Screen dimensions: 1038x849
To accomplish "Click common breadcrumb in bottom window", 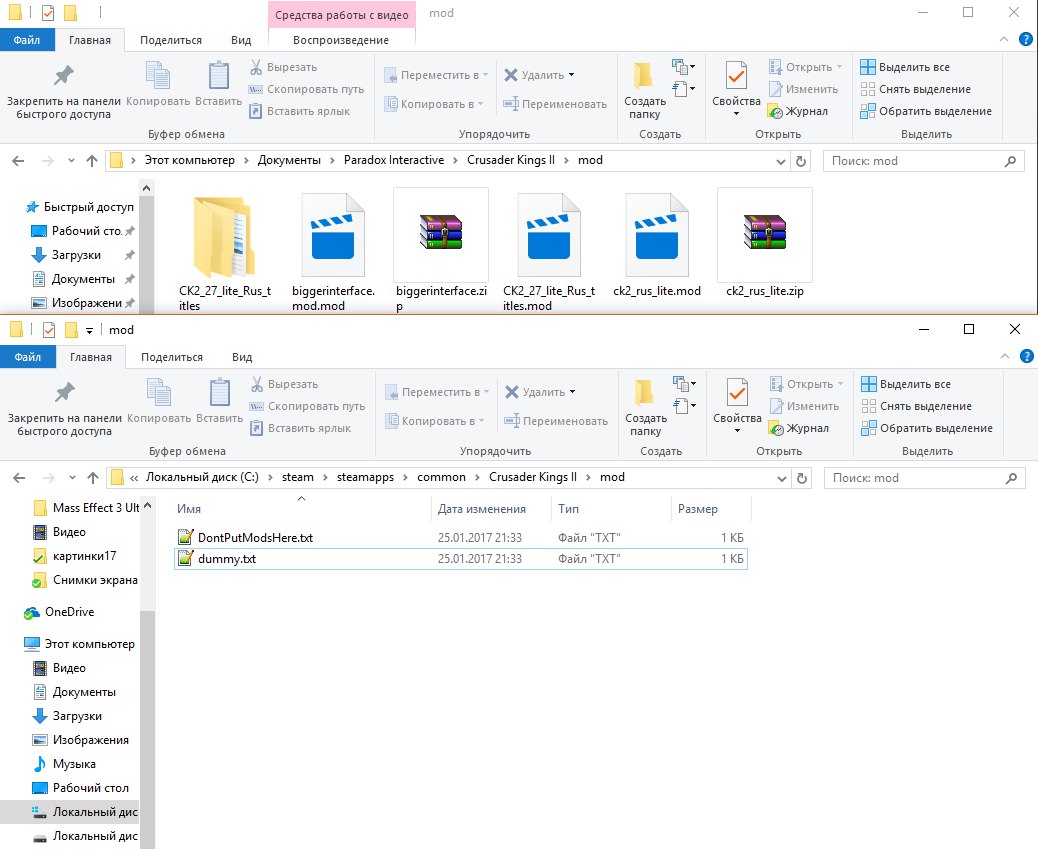I will coord(442,477).
